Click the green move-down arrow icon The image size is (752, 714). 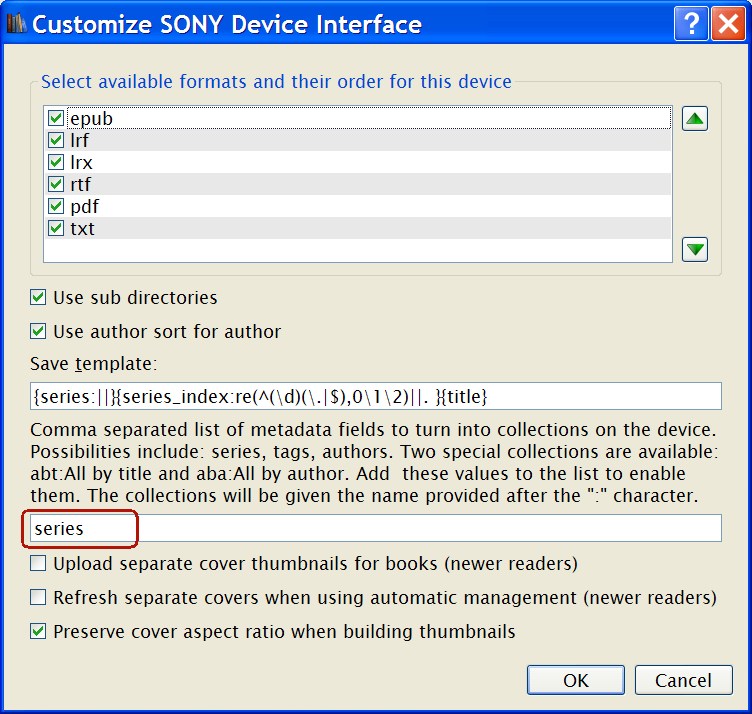click(695, 248)
